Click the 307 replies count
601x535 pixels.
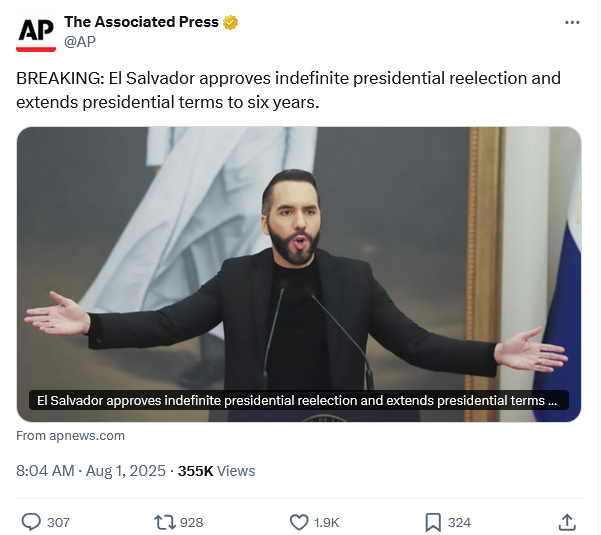58,522
